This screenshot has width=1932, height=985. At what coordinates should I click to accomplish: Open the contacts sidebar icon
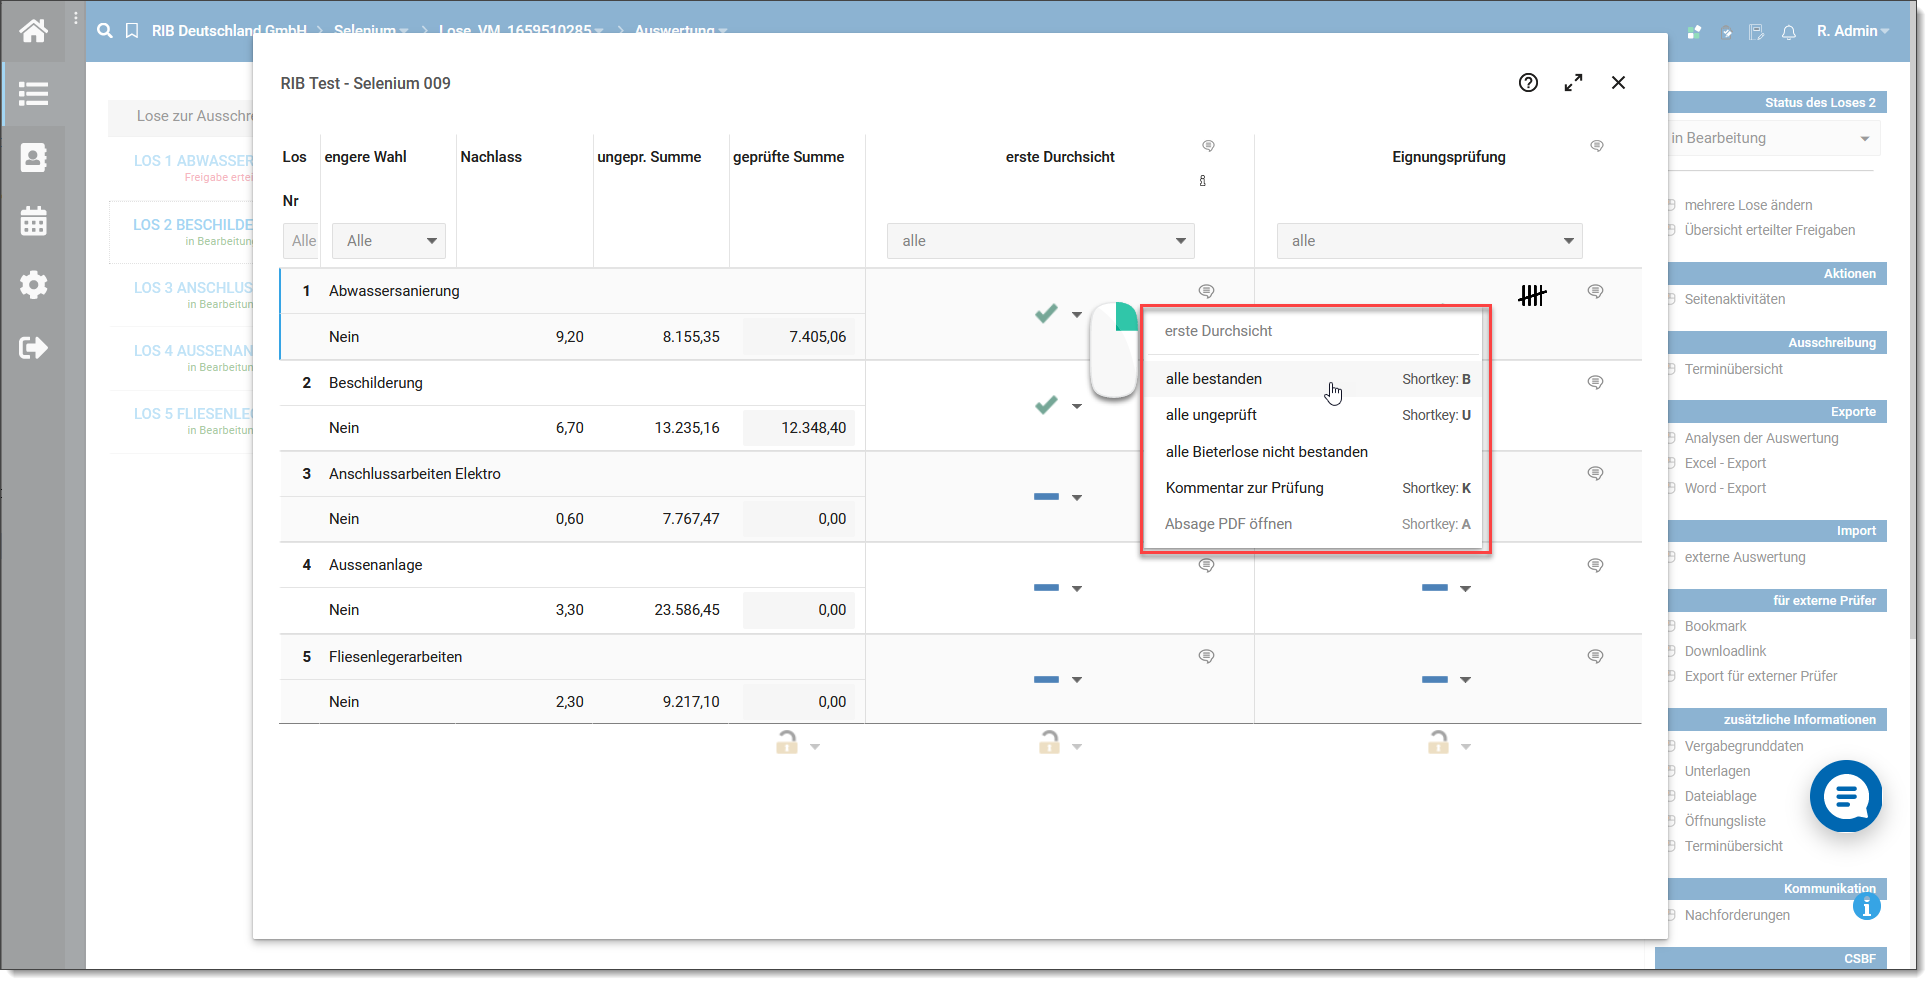point(33,157)
